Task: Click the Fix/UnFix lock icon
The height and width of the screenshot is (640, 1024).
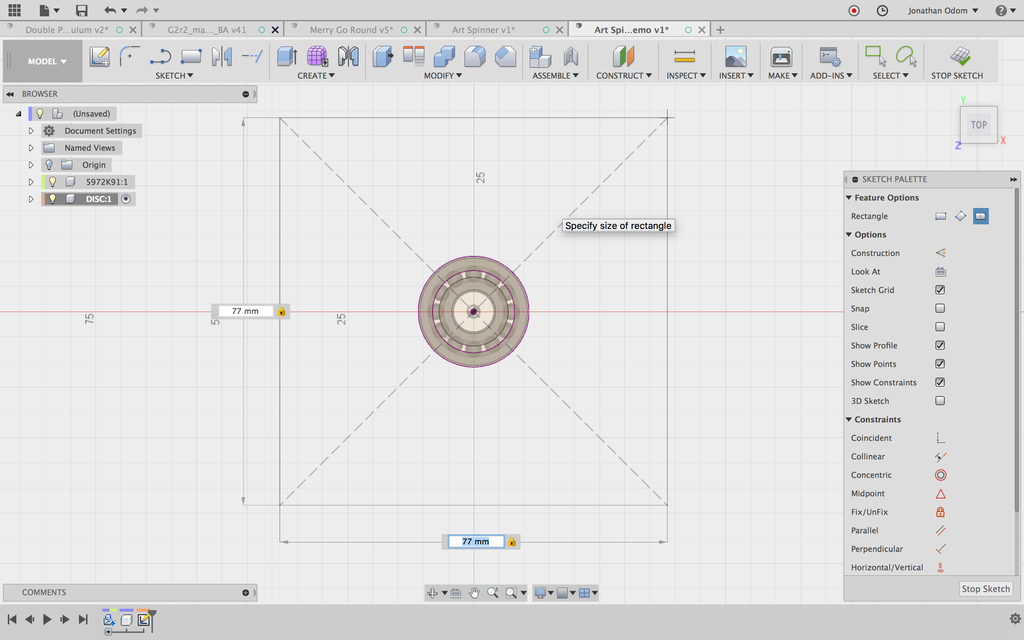Action: click(x=940, y=512)
